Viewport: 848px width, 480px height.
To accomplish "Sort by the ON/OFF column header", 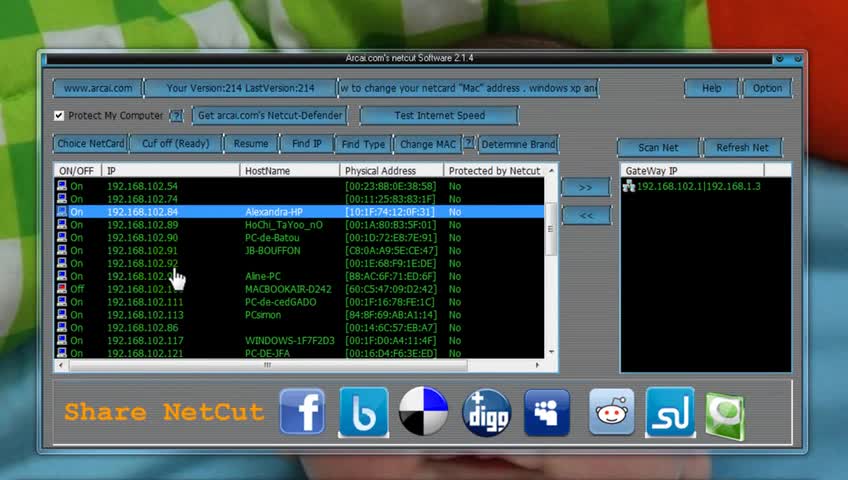I will (x=78, y=171).
